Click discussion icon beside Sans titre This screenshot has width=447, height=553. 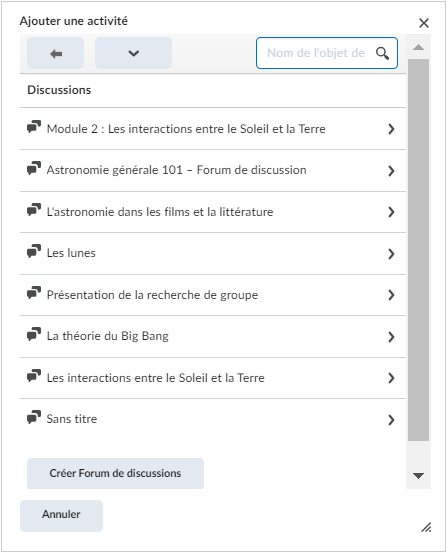(34, 418)
